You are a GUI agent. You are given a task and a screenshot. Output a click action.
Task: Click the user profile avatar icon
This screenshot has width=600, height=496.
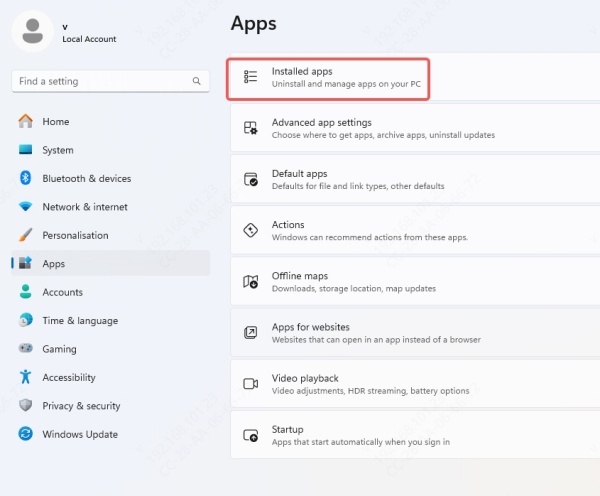click(x=33, y=31)
